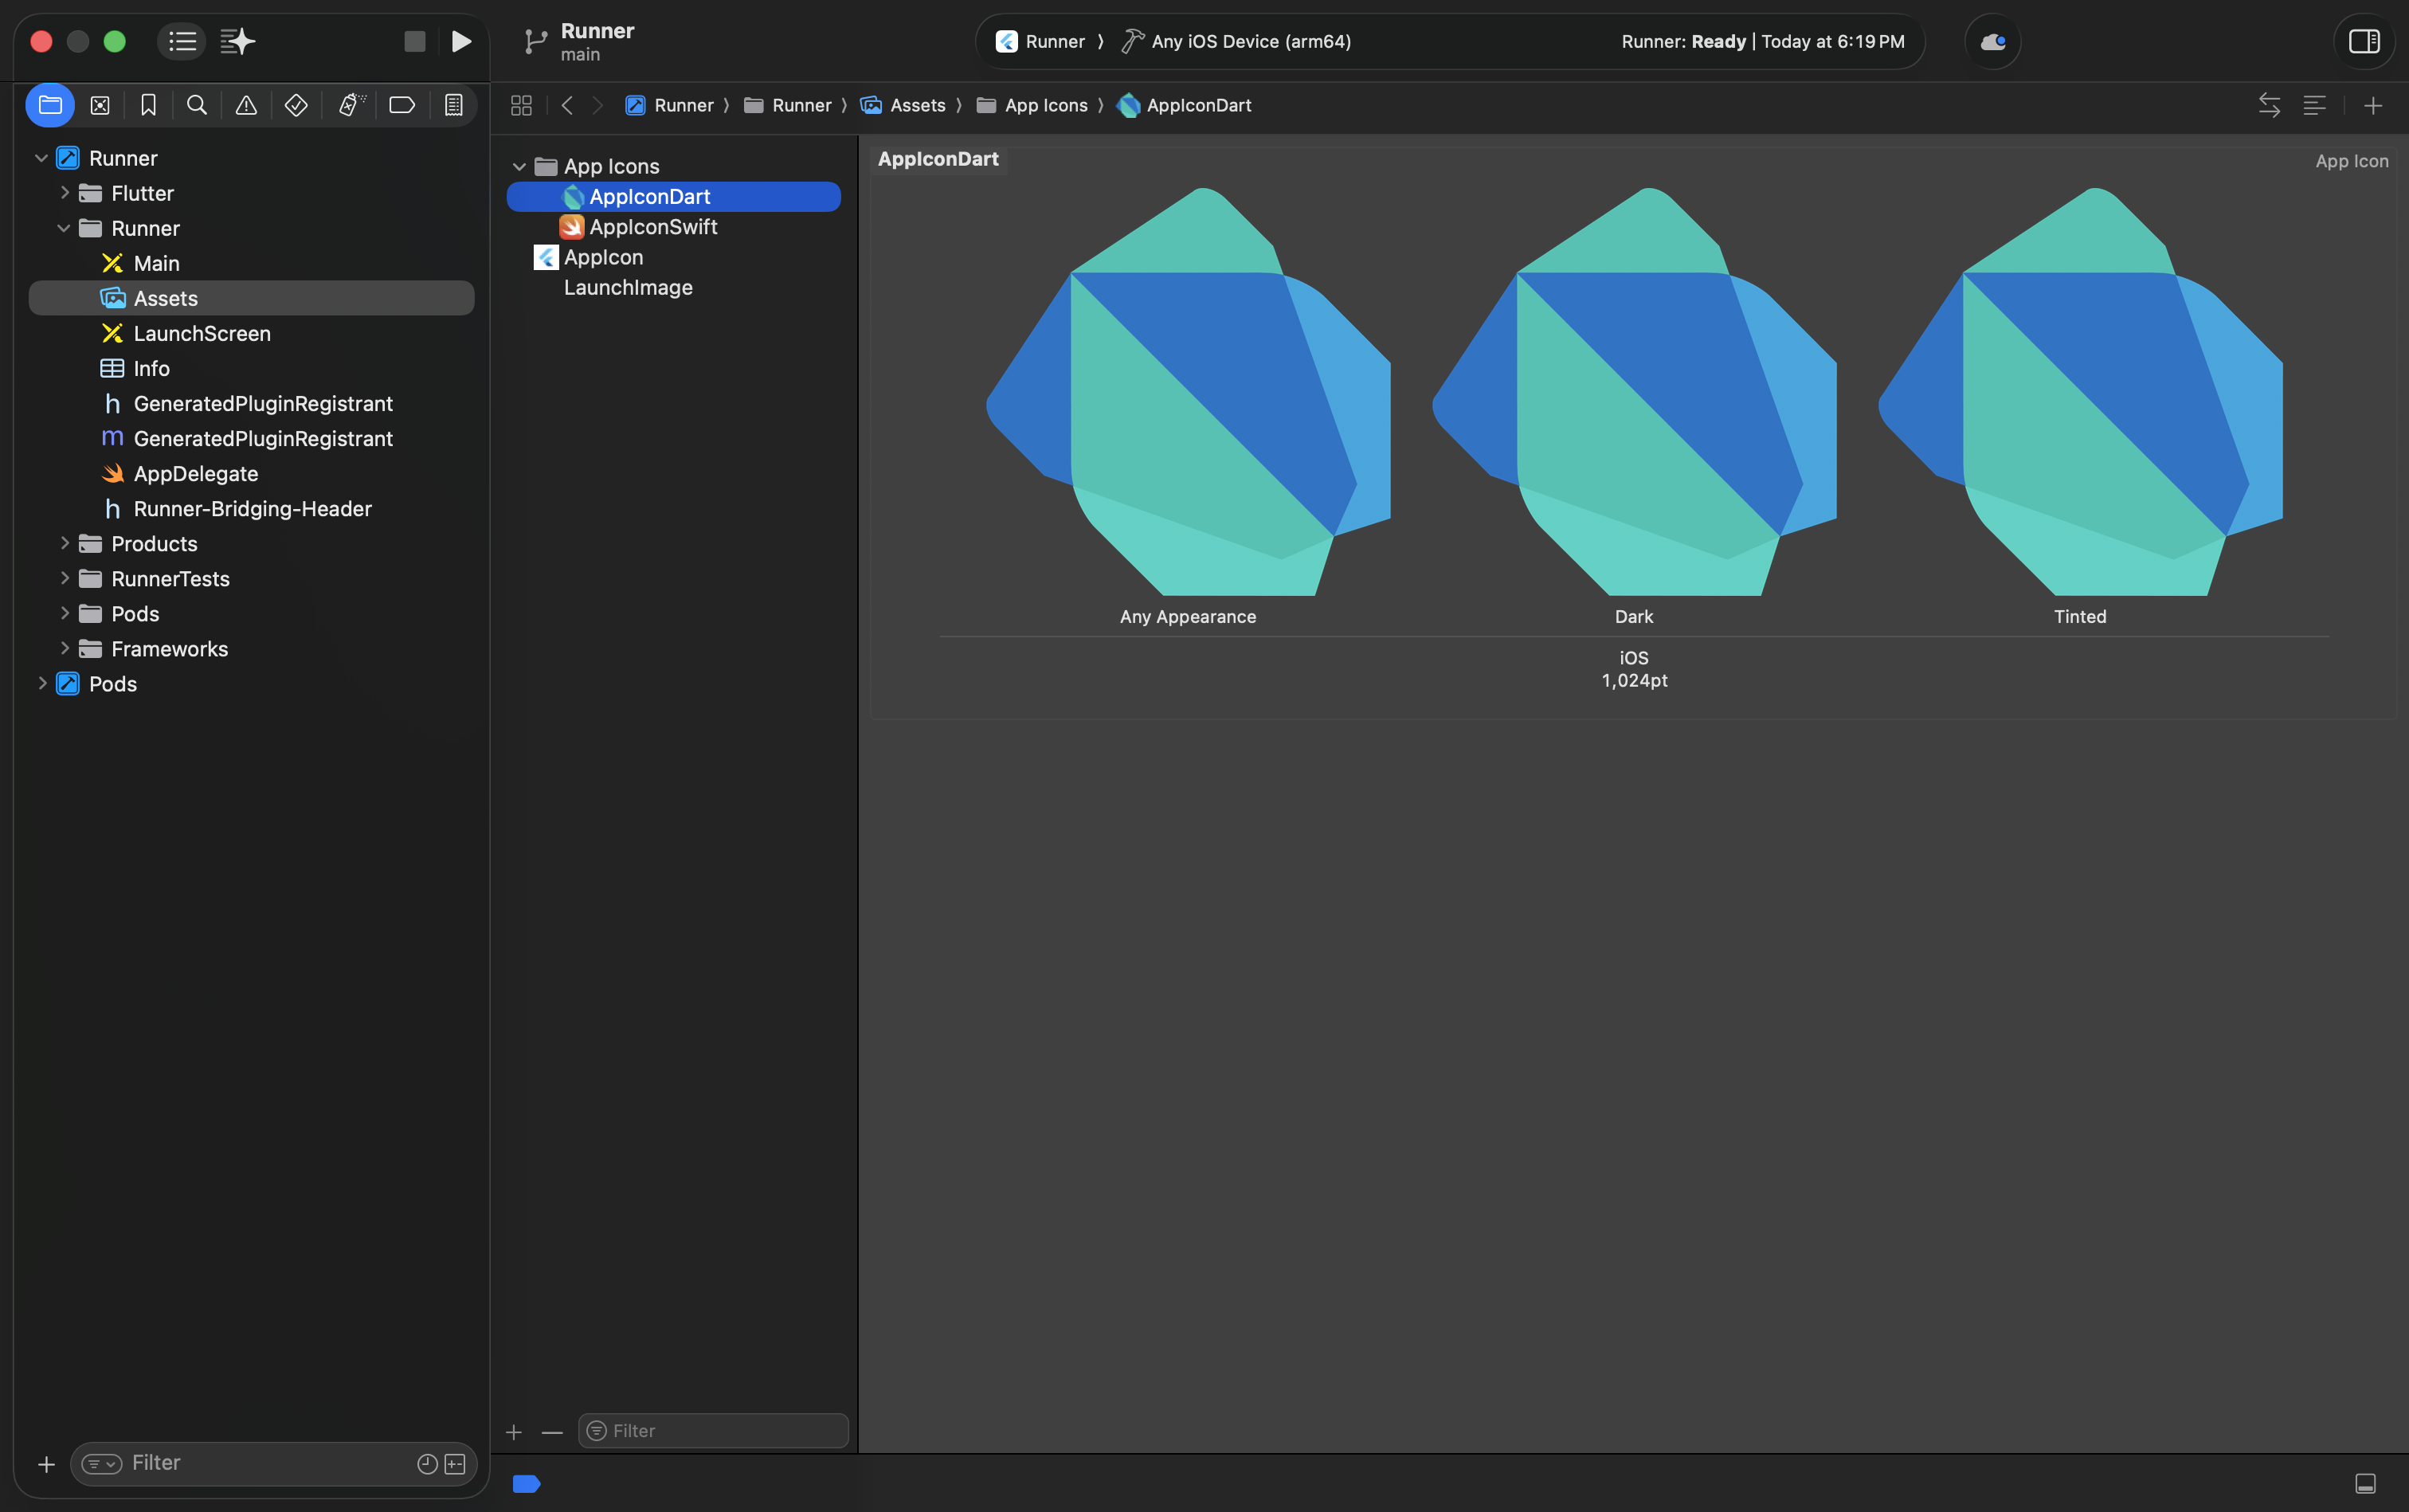
Task: Click the AppIconDart breadcrumb segment
Action: 1185,105
